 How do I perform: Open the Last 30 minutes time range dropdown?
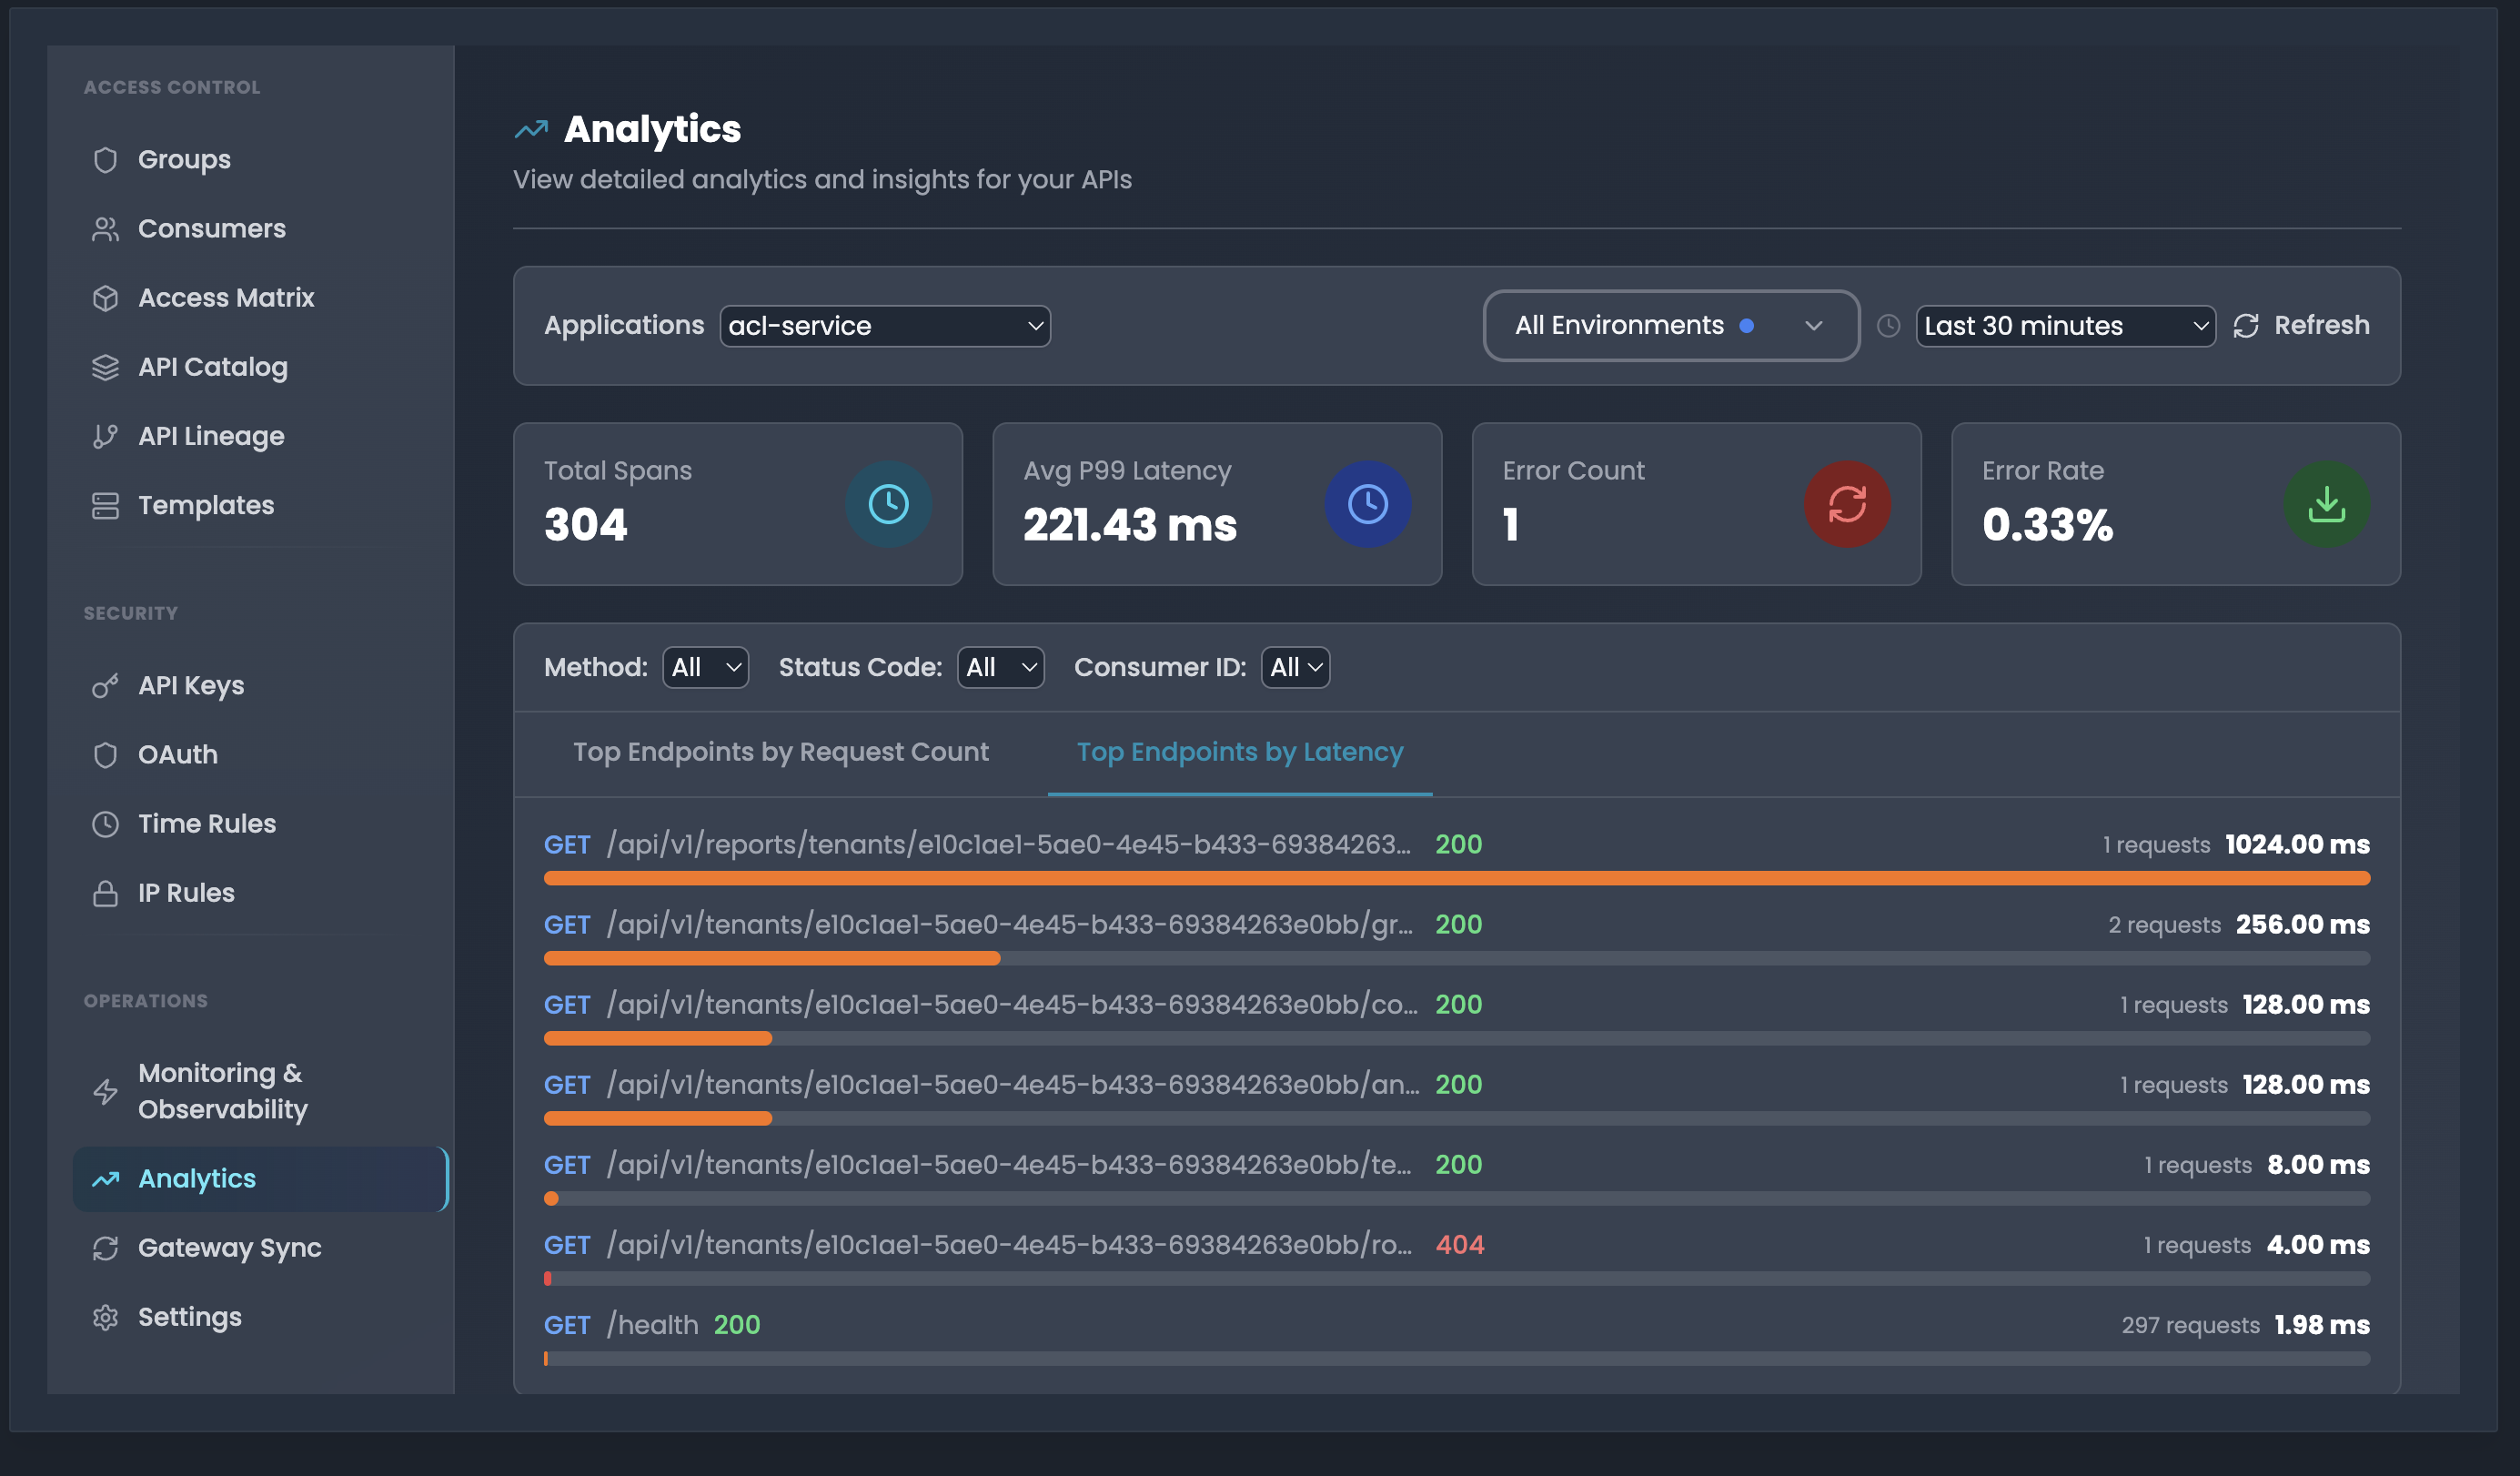pos(2064,326)
